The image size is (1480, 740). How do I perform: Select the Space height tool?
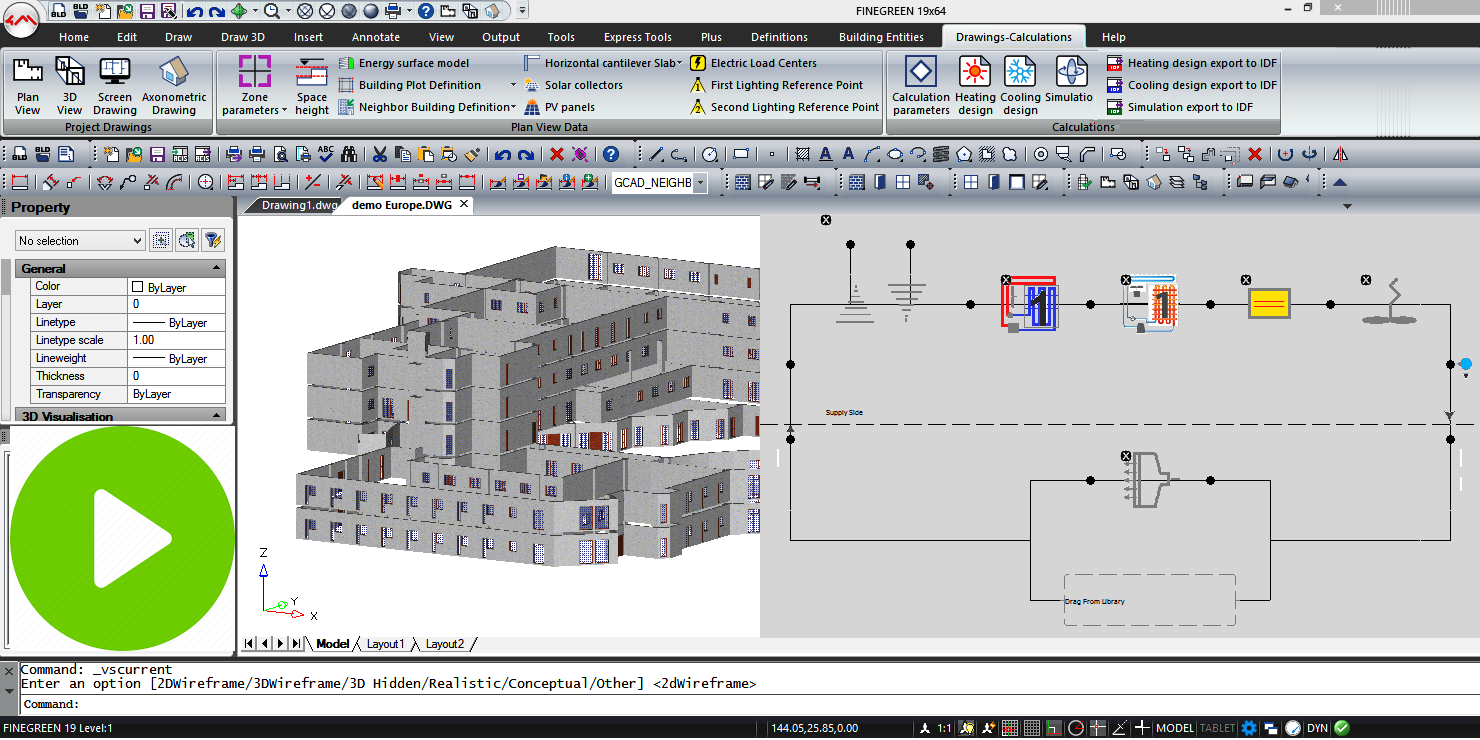pos(311,85)
